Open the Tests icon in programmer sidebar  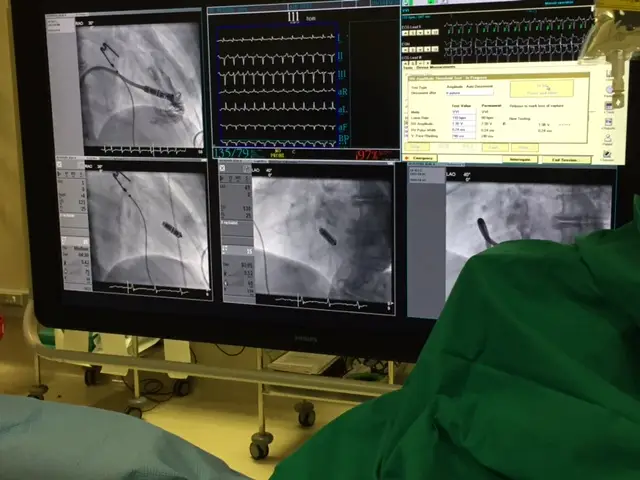[x=609, y=103]
